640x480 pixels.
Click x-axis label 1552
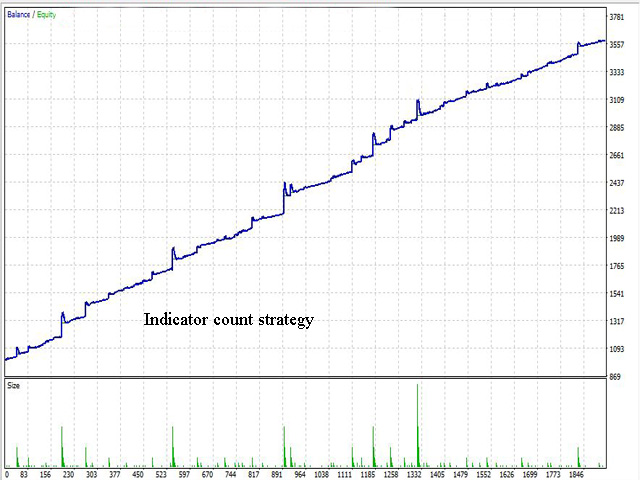coord(484,474)
